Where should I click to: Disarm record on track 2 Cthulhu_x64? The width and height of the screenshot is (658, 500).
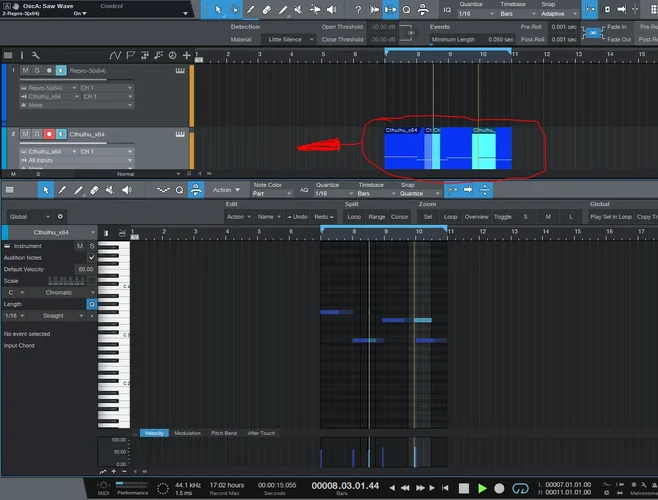tap(49, 132)
